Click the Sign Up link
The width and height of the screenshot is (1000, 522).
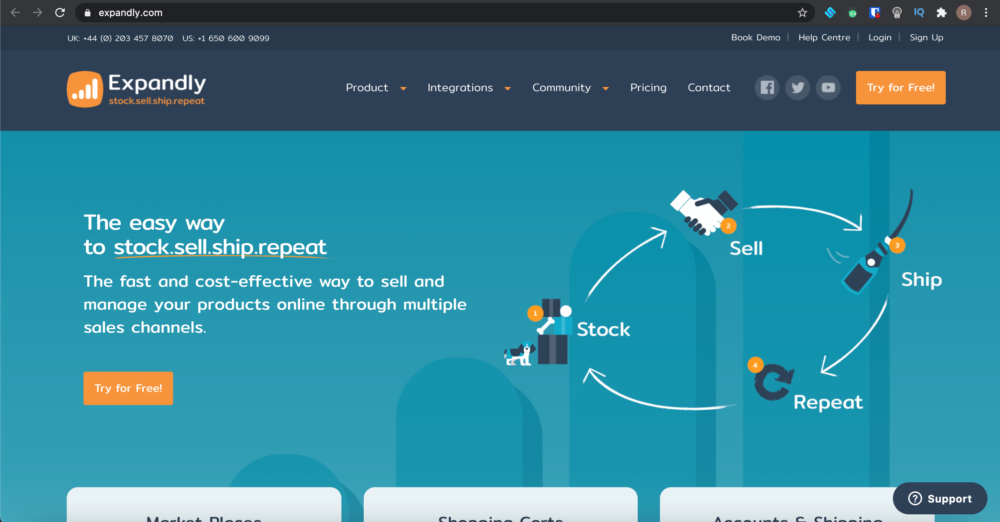click(926, 38)
